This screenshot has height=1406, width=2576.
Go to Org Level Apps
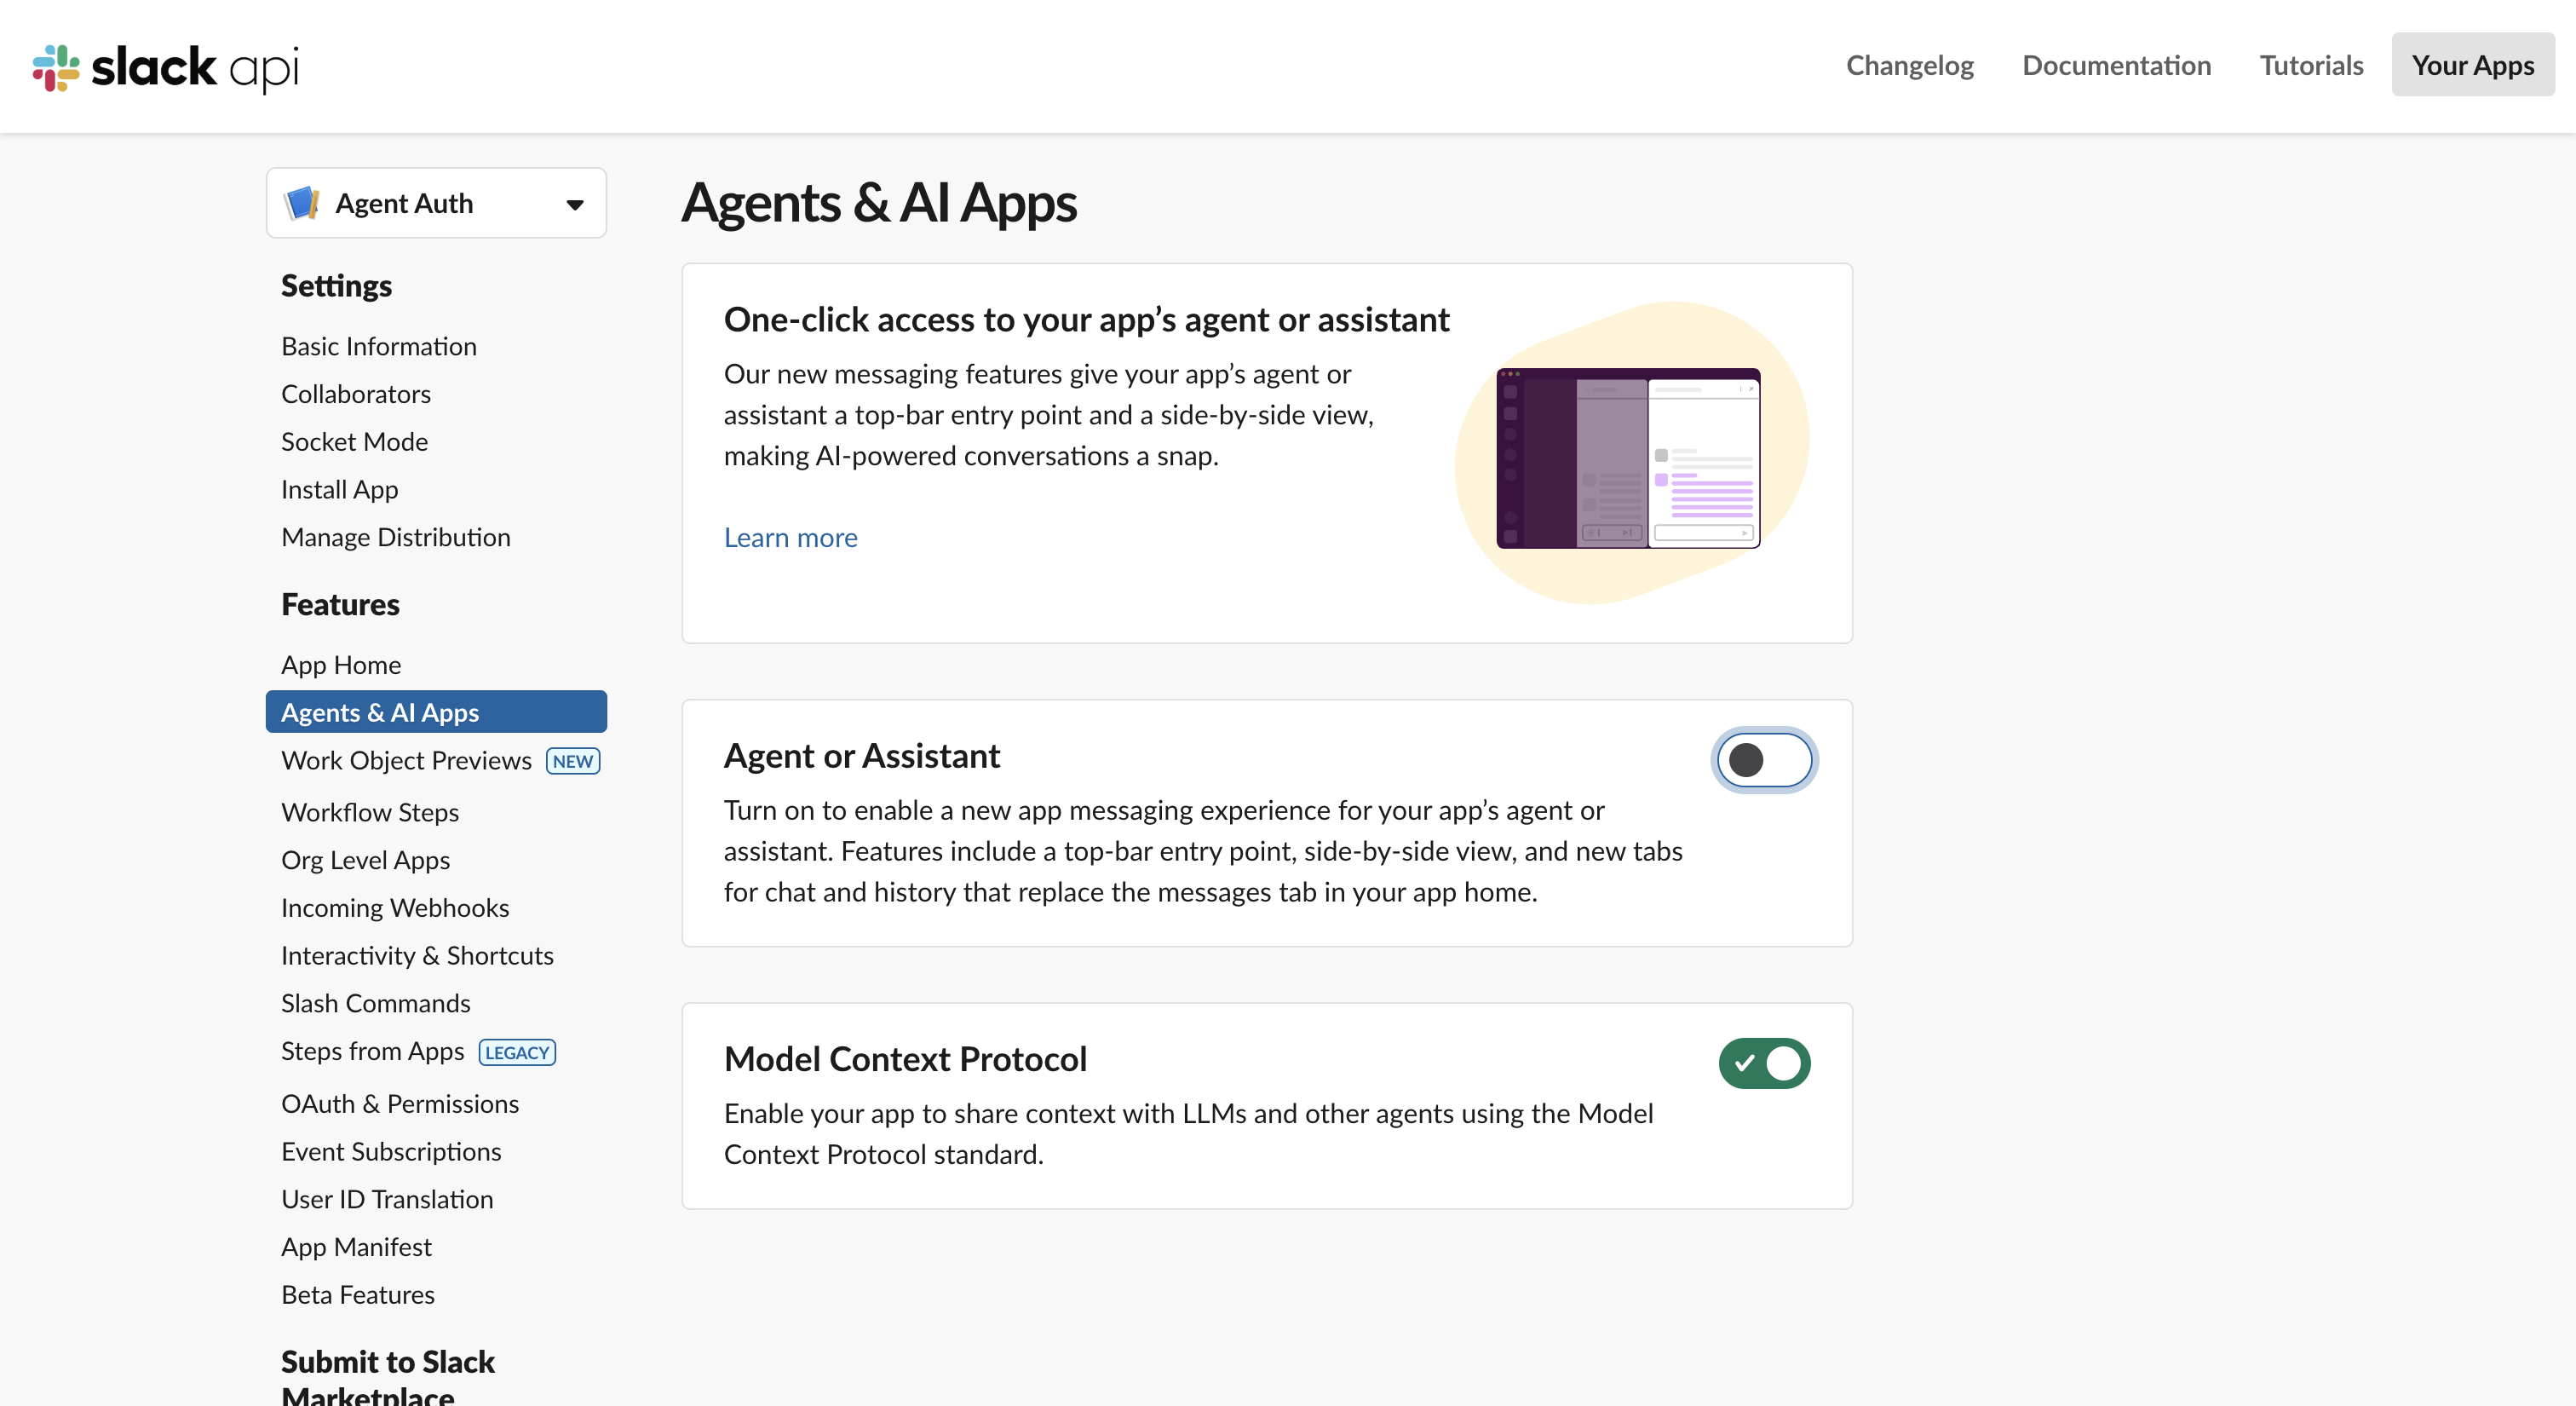365,860
